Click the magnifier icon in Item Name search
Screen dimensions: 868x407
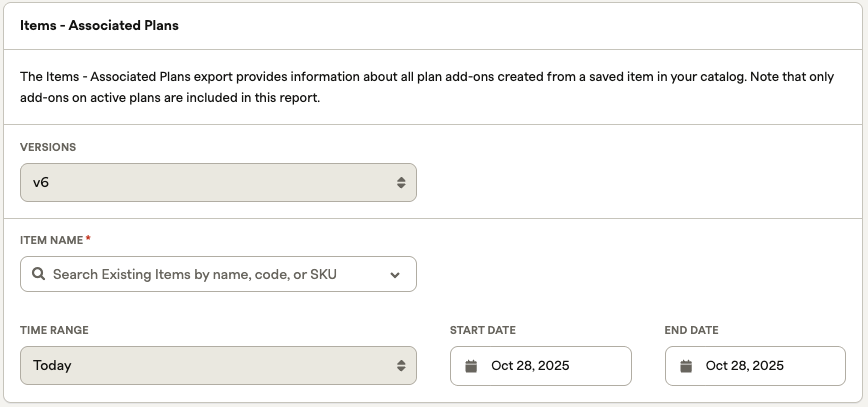(38, 274)
